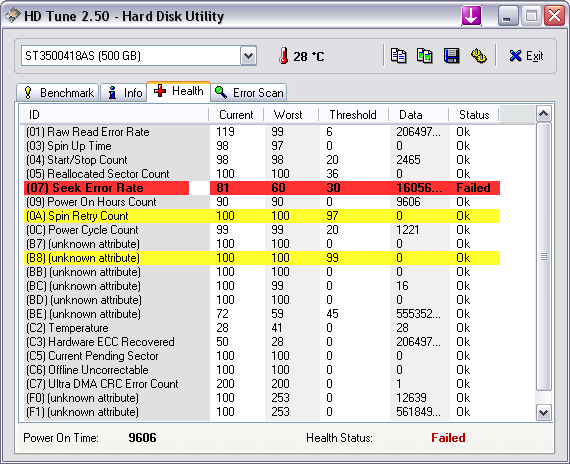
Task: Click the HD Tune title bar icon
Action: pos(12,16)
